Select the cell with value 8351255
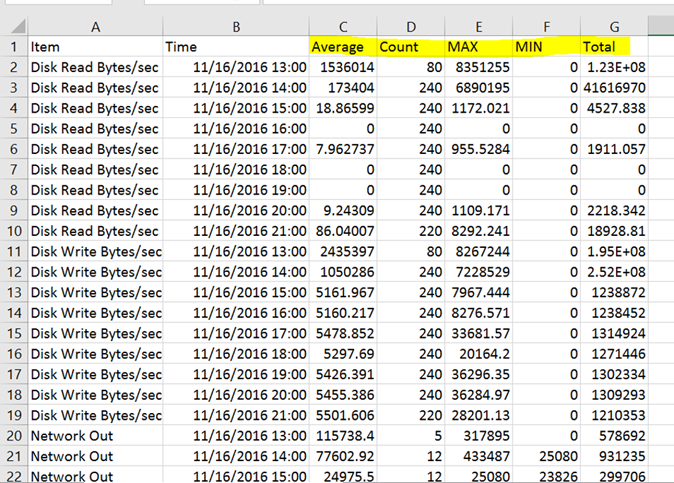The image size is (674, 483). click(x=478, y=67)
